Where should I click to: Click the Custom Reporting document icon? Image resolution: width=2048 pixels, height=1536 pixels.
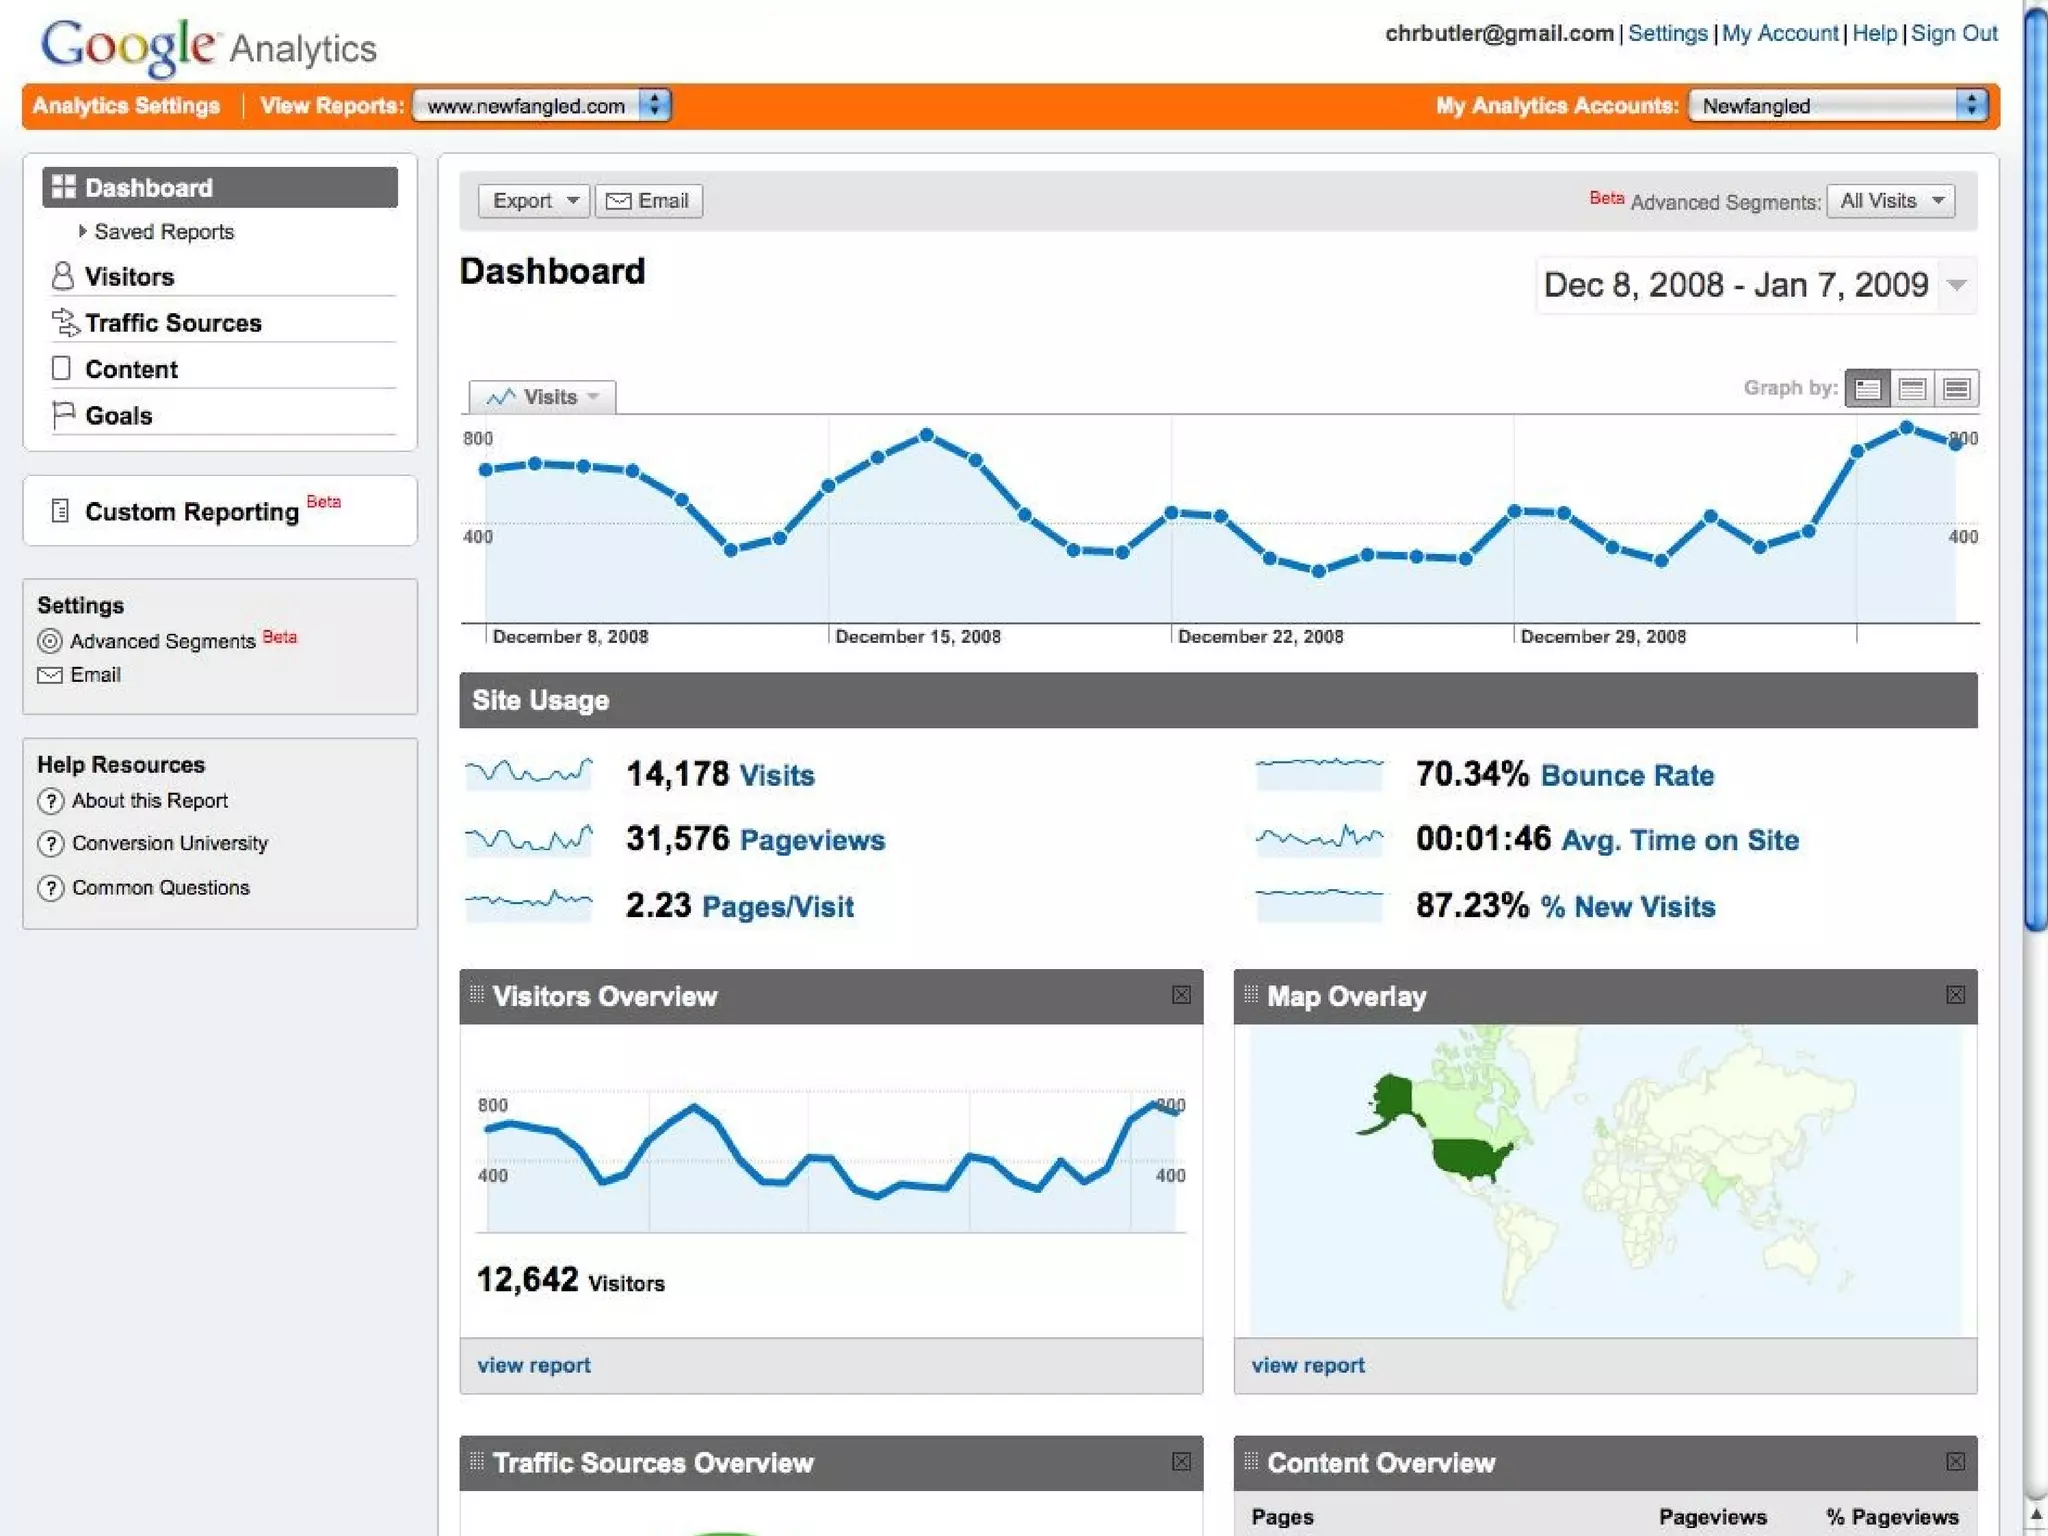tap(60, 511)
